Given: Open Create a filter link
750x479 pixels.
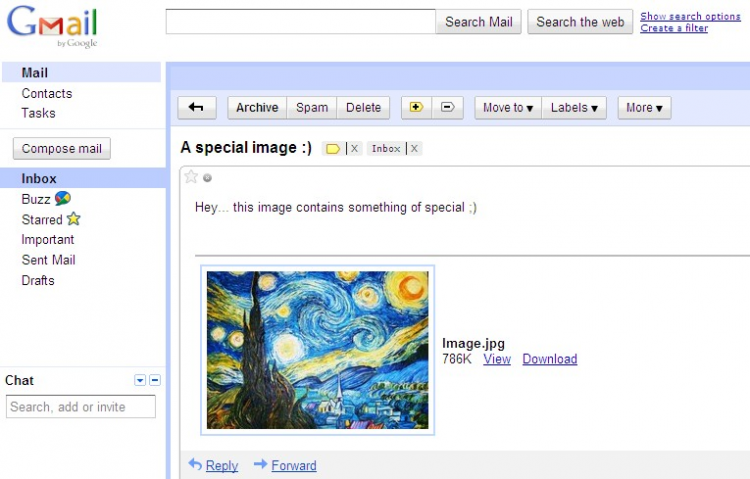Looking at the screenshot, I should tap(674, 28).
